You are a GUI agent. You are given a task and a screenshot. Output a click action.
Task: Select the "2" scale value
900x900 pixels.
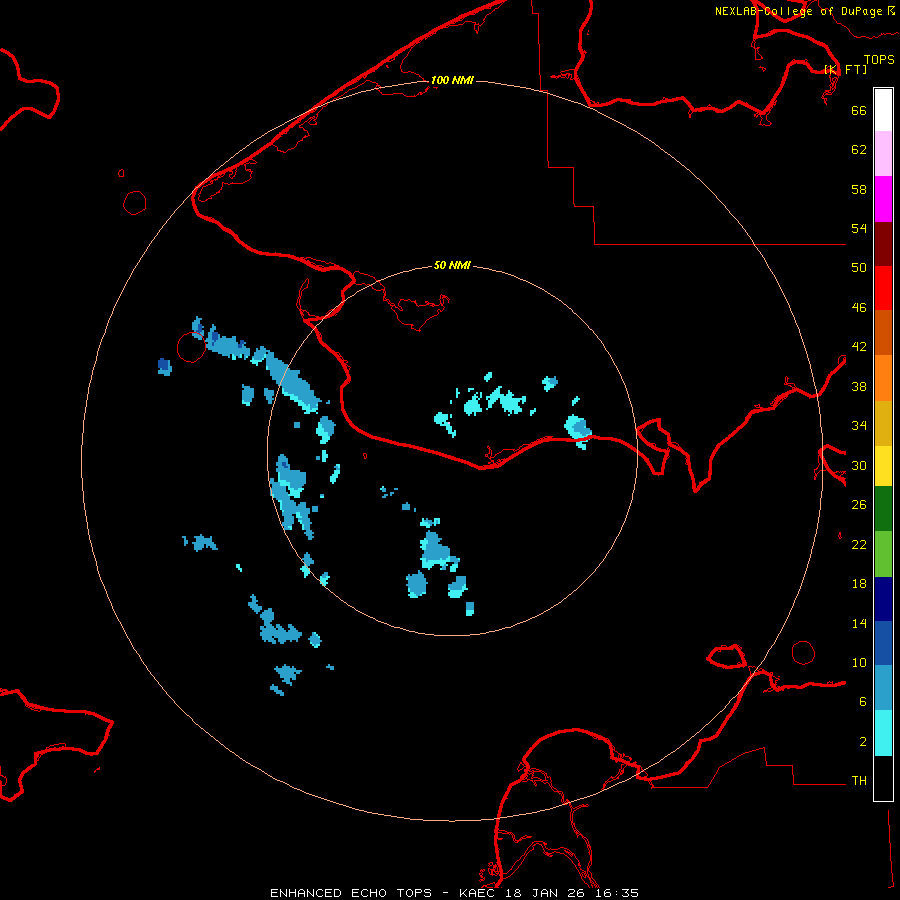(863, 742)
